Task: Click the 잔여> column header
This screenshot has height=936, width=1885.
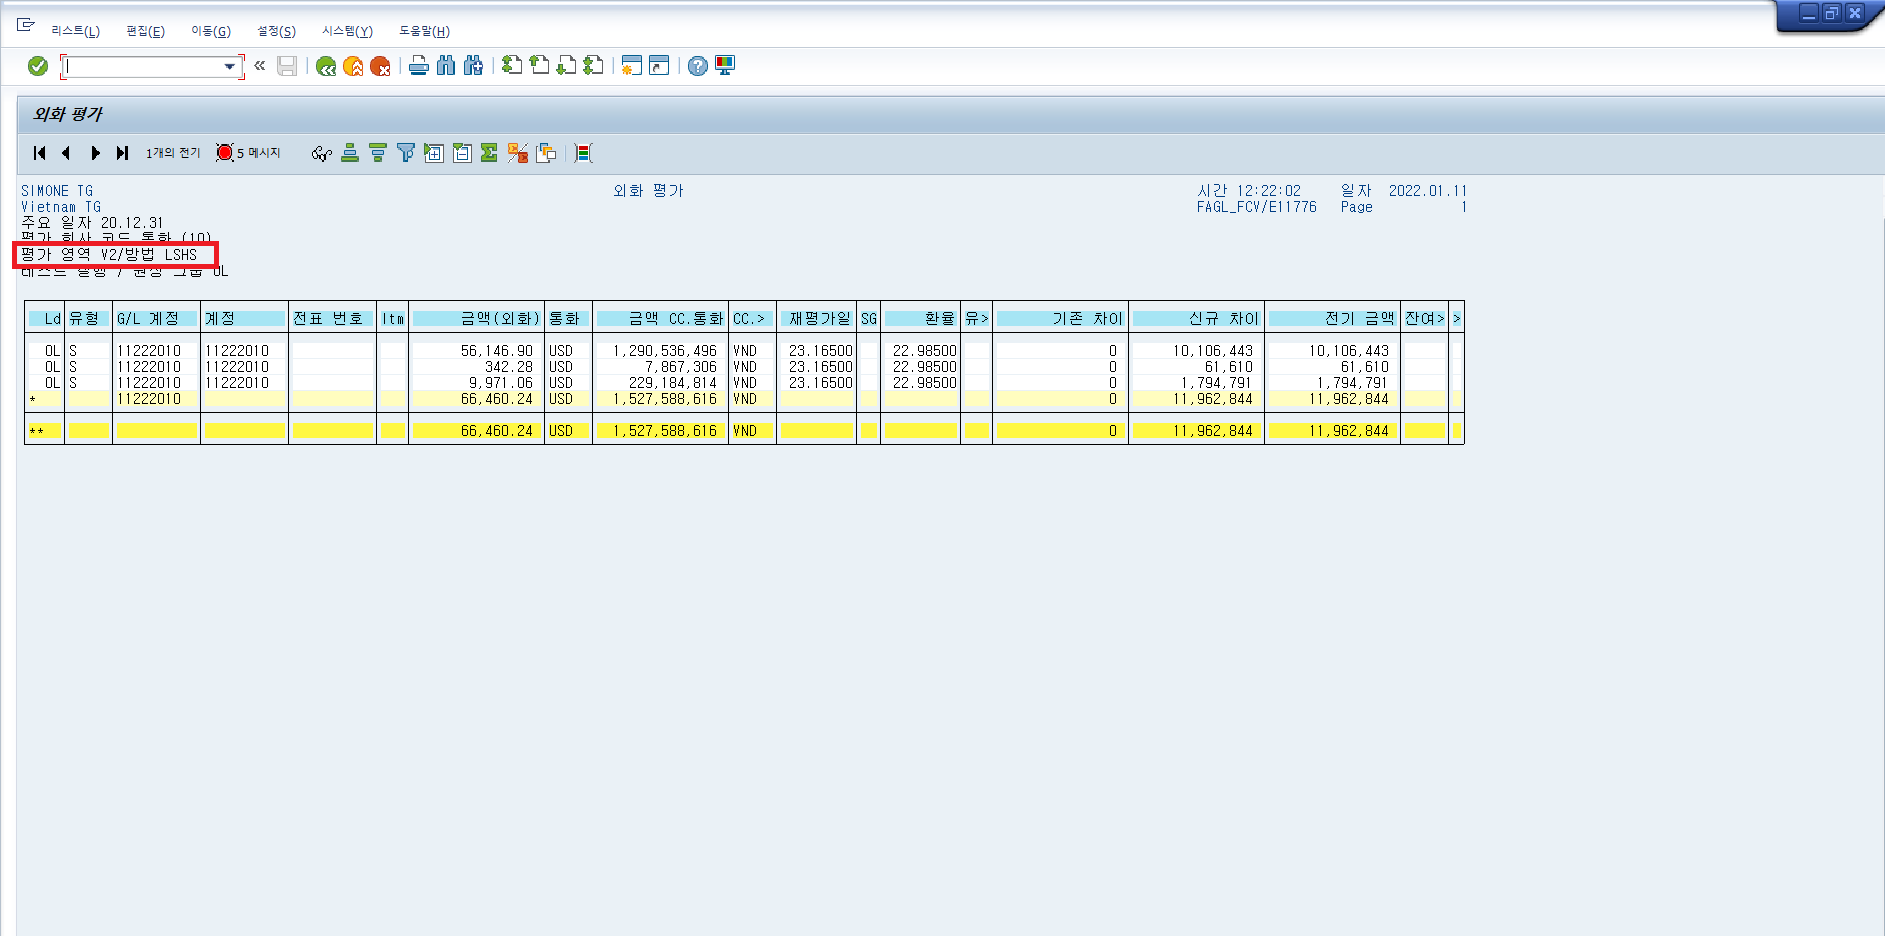Action: coord(1424,318)
